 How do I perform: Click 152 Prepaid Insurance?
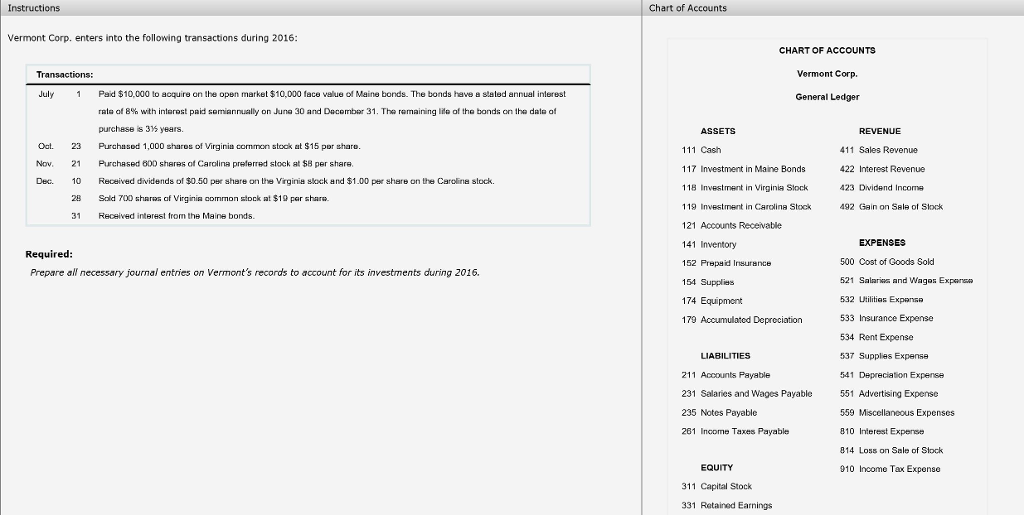(726, 263)
